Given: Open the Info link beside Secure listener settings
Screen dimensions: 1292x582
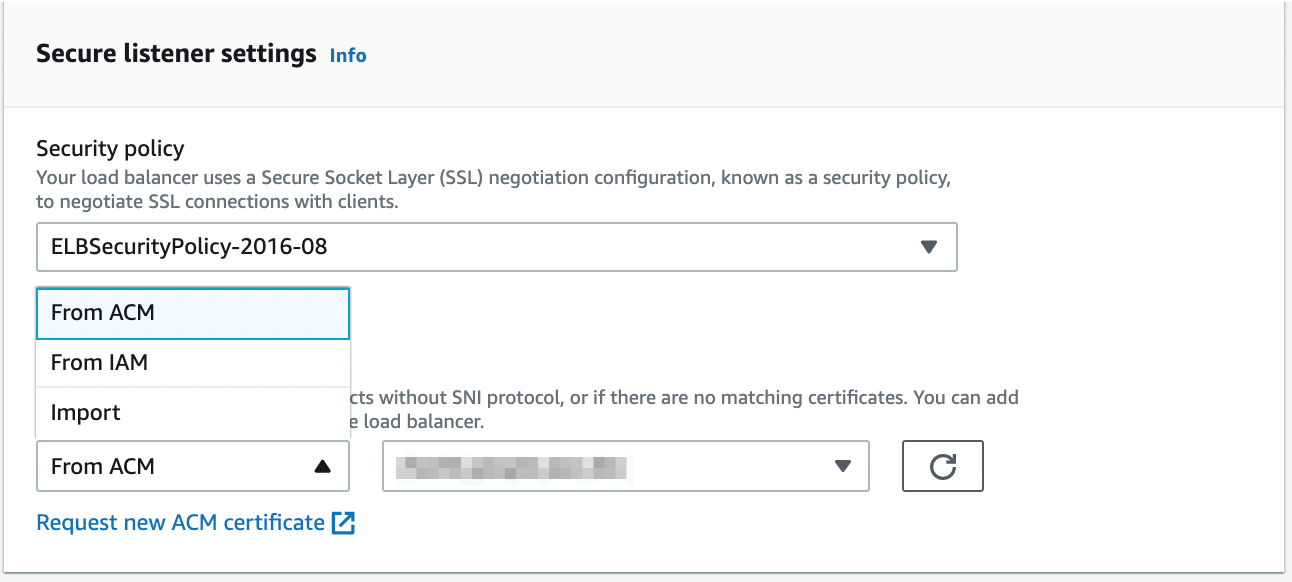Looking at the screenshot, I should tap(348, 55).
